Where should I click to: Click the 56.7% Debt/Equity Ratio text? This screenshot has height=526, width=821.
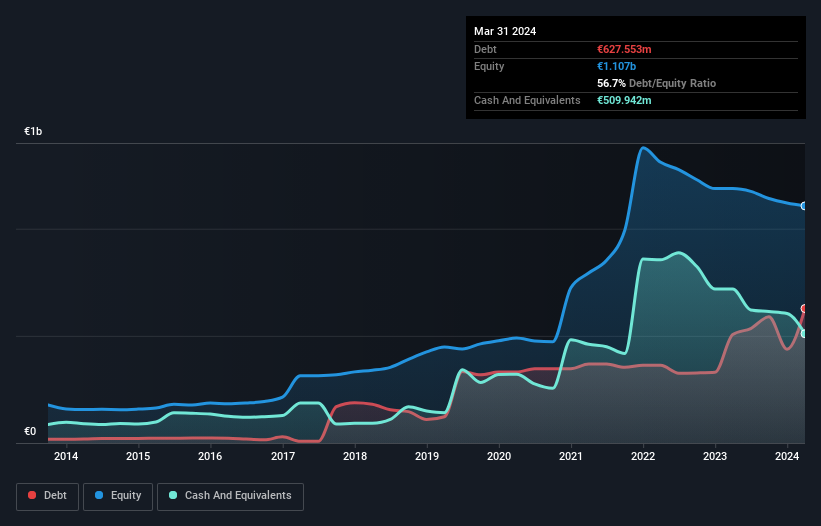(x=657, y=83)
